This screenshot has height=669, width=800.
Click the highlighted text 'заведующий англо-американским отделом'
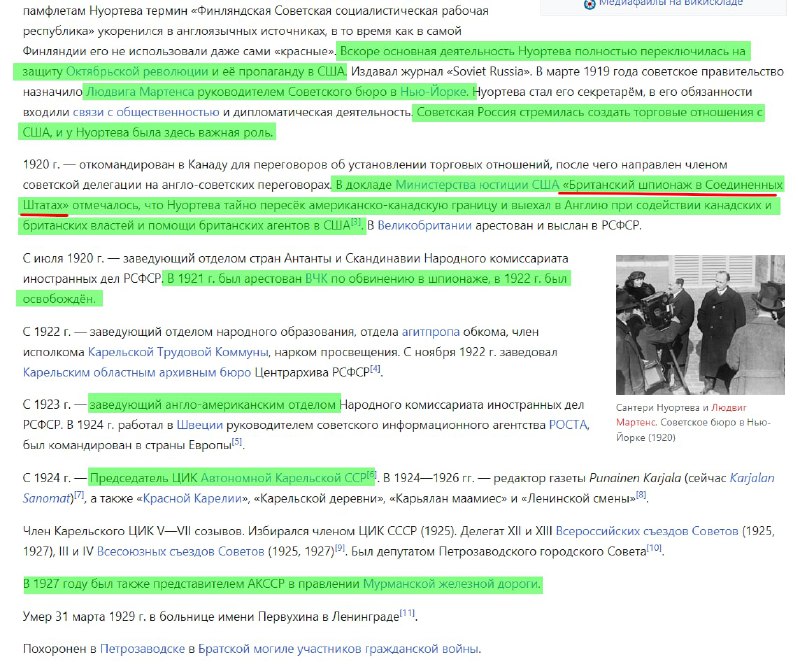tap(212, 405)
